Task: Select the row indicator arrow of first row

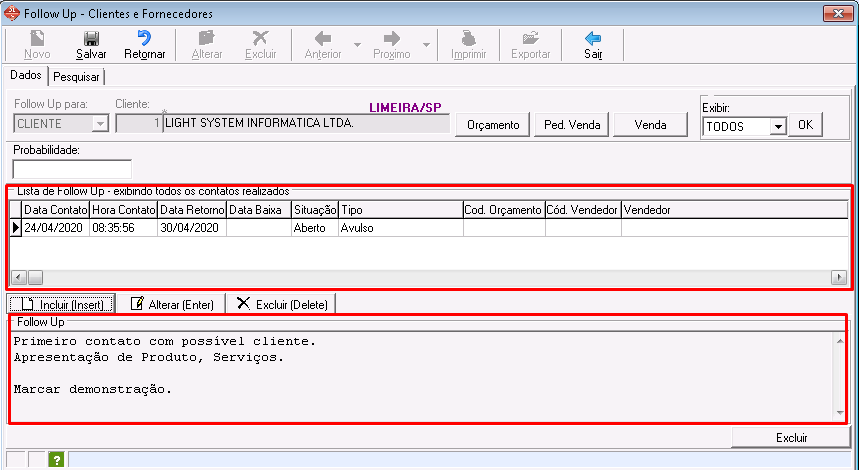Action: tap(16, 228)
